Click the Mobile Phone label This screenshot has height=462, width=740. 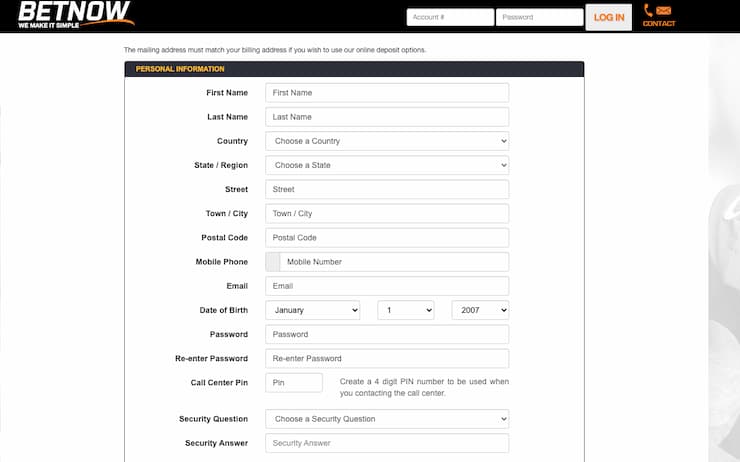tap(222, 261)
